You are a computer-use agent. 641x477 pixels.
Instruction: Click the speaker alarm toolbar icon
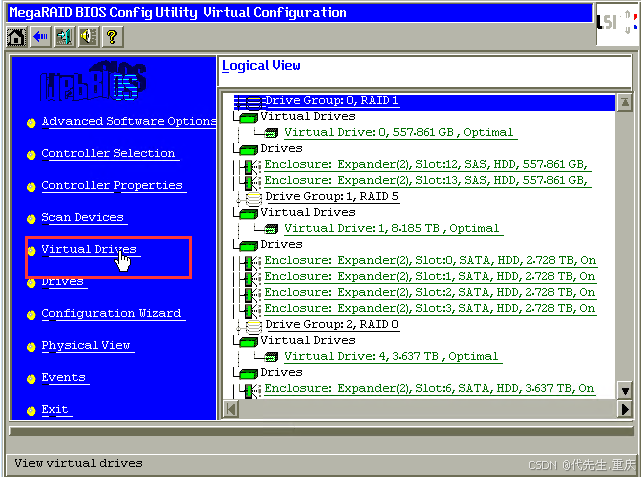tap(88, 37)
